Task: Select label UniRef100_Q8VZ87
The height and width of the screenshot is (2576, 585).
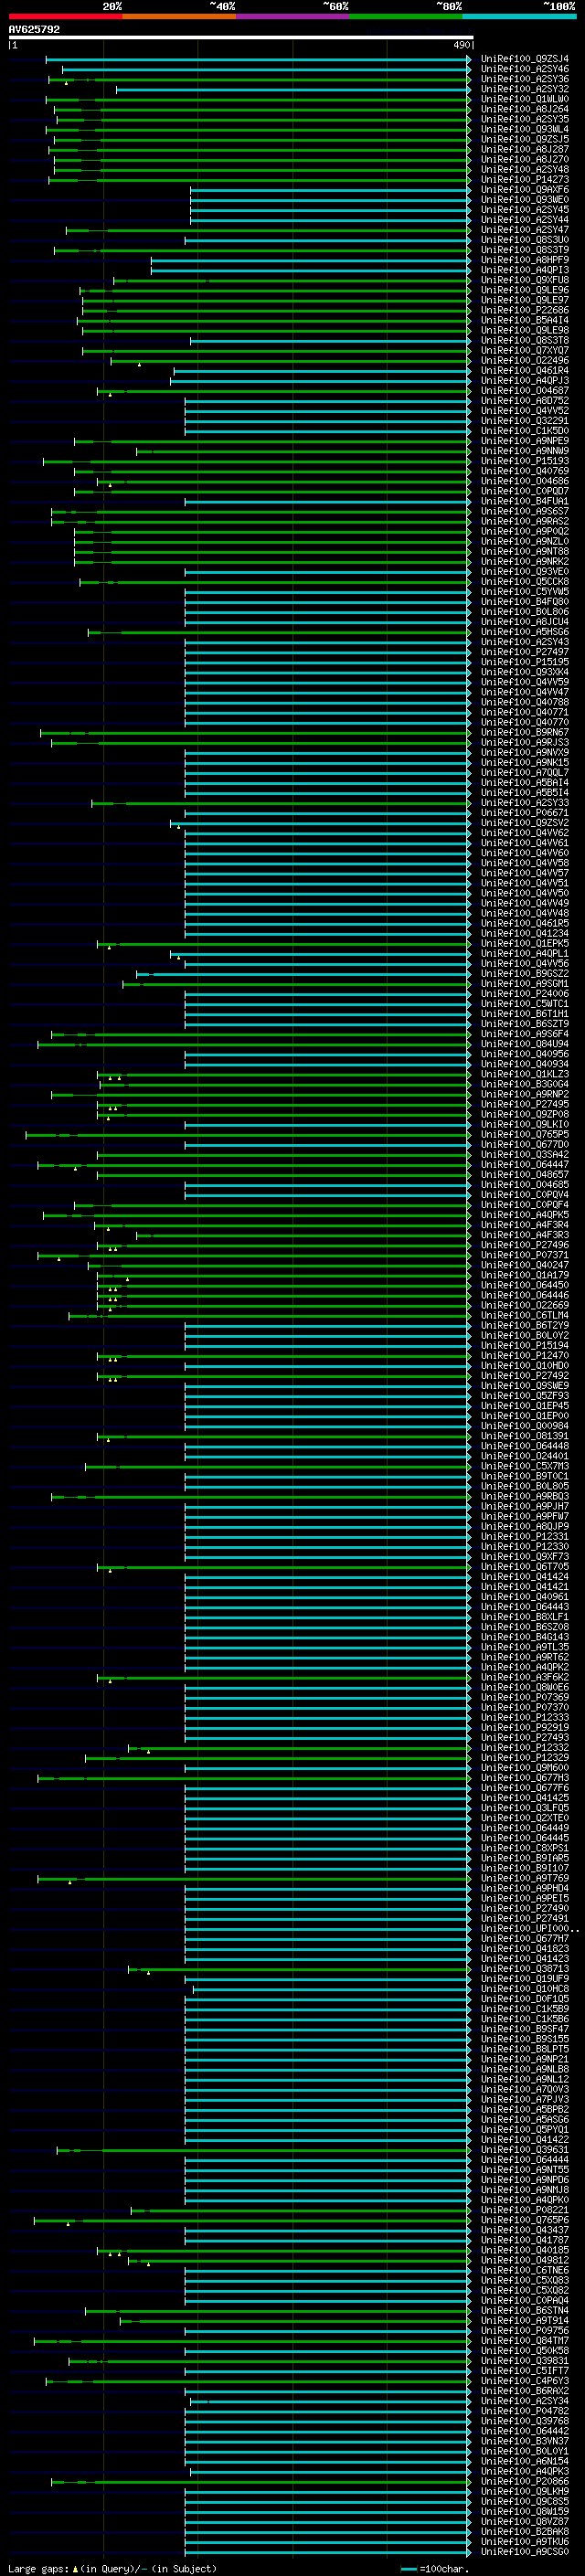Action: pos(524,2522)
